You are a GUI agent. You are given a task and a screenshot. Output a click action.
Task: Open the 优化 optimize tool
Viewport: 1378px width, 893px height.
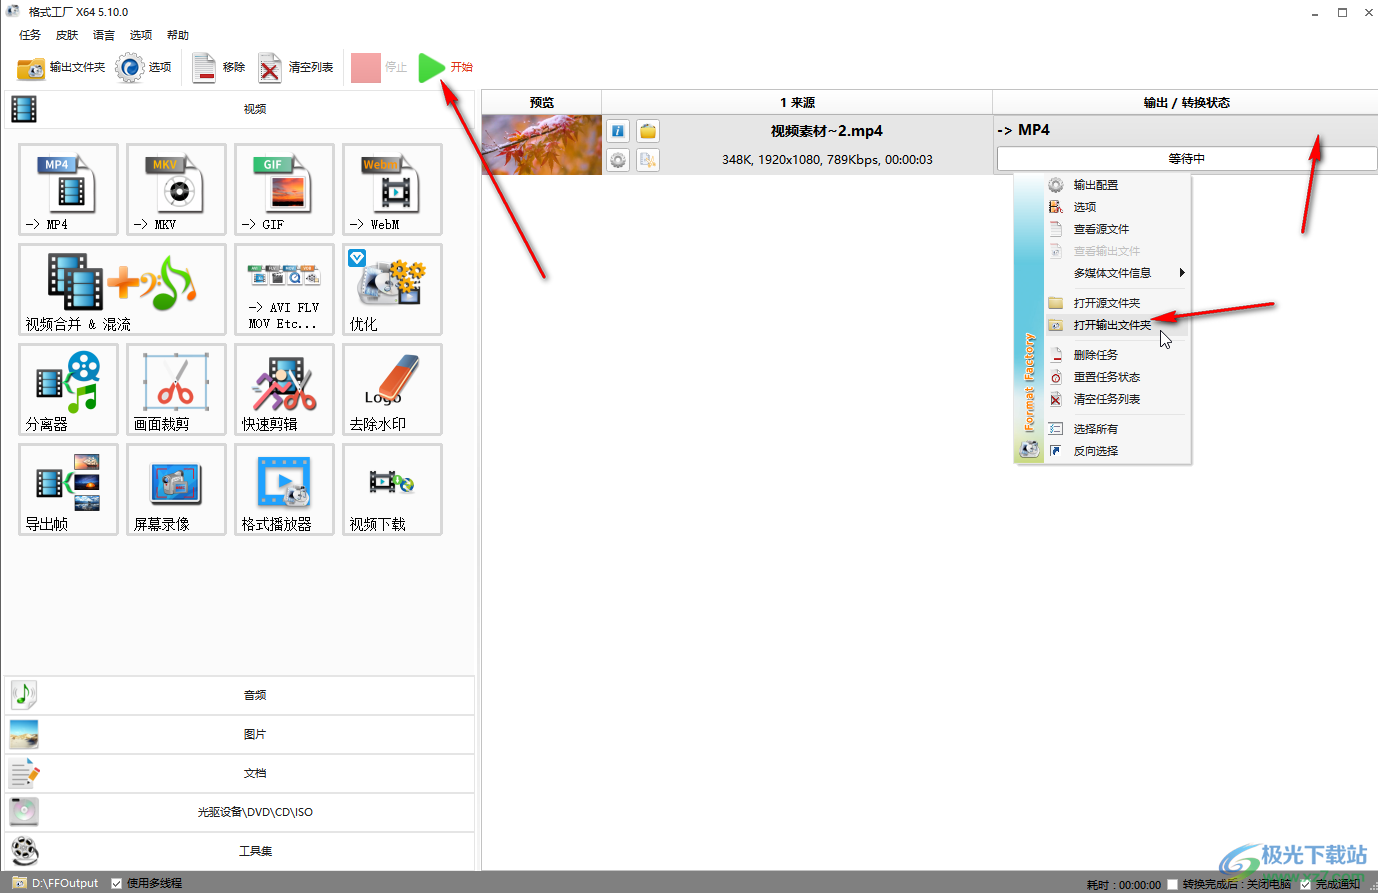pyautogui.click(x=392, y=289)
